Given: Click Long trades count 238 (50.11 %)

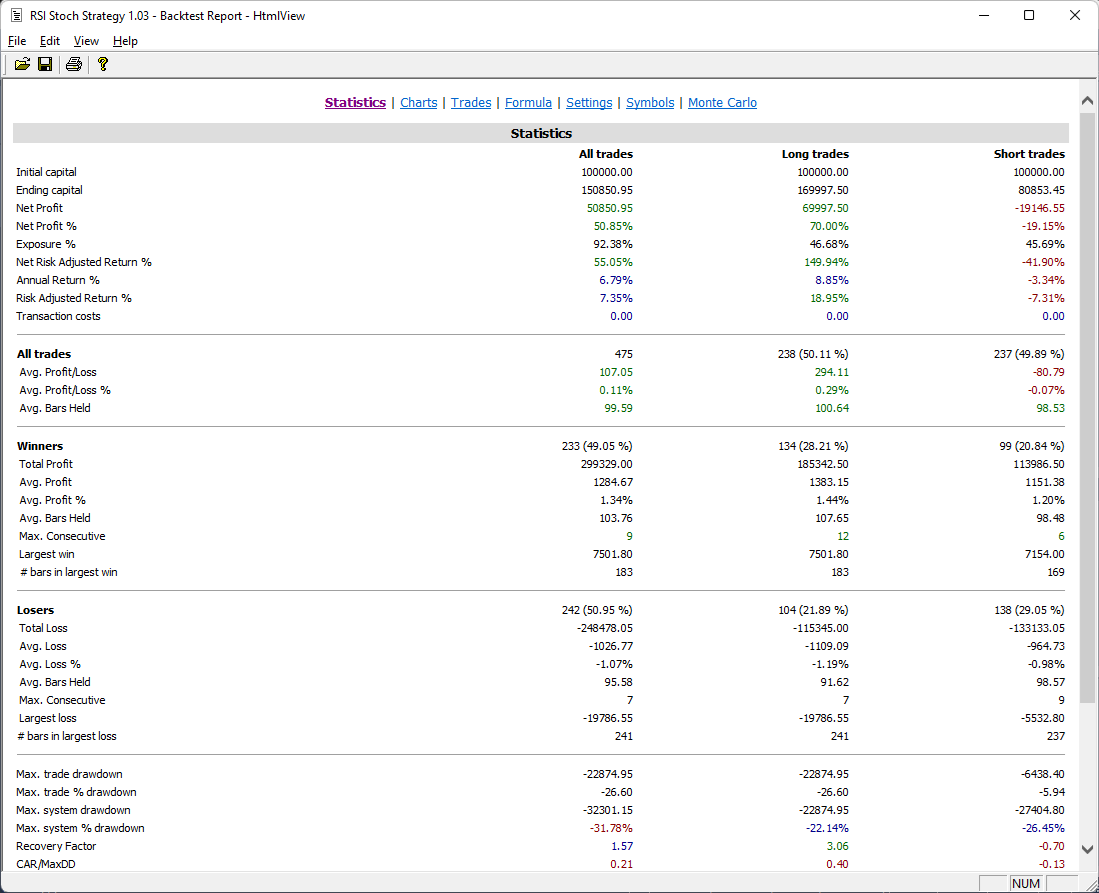Looking at the screenshot, I should click(x=813, y=354).
